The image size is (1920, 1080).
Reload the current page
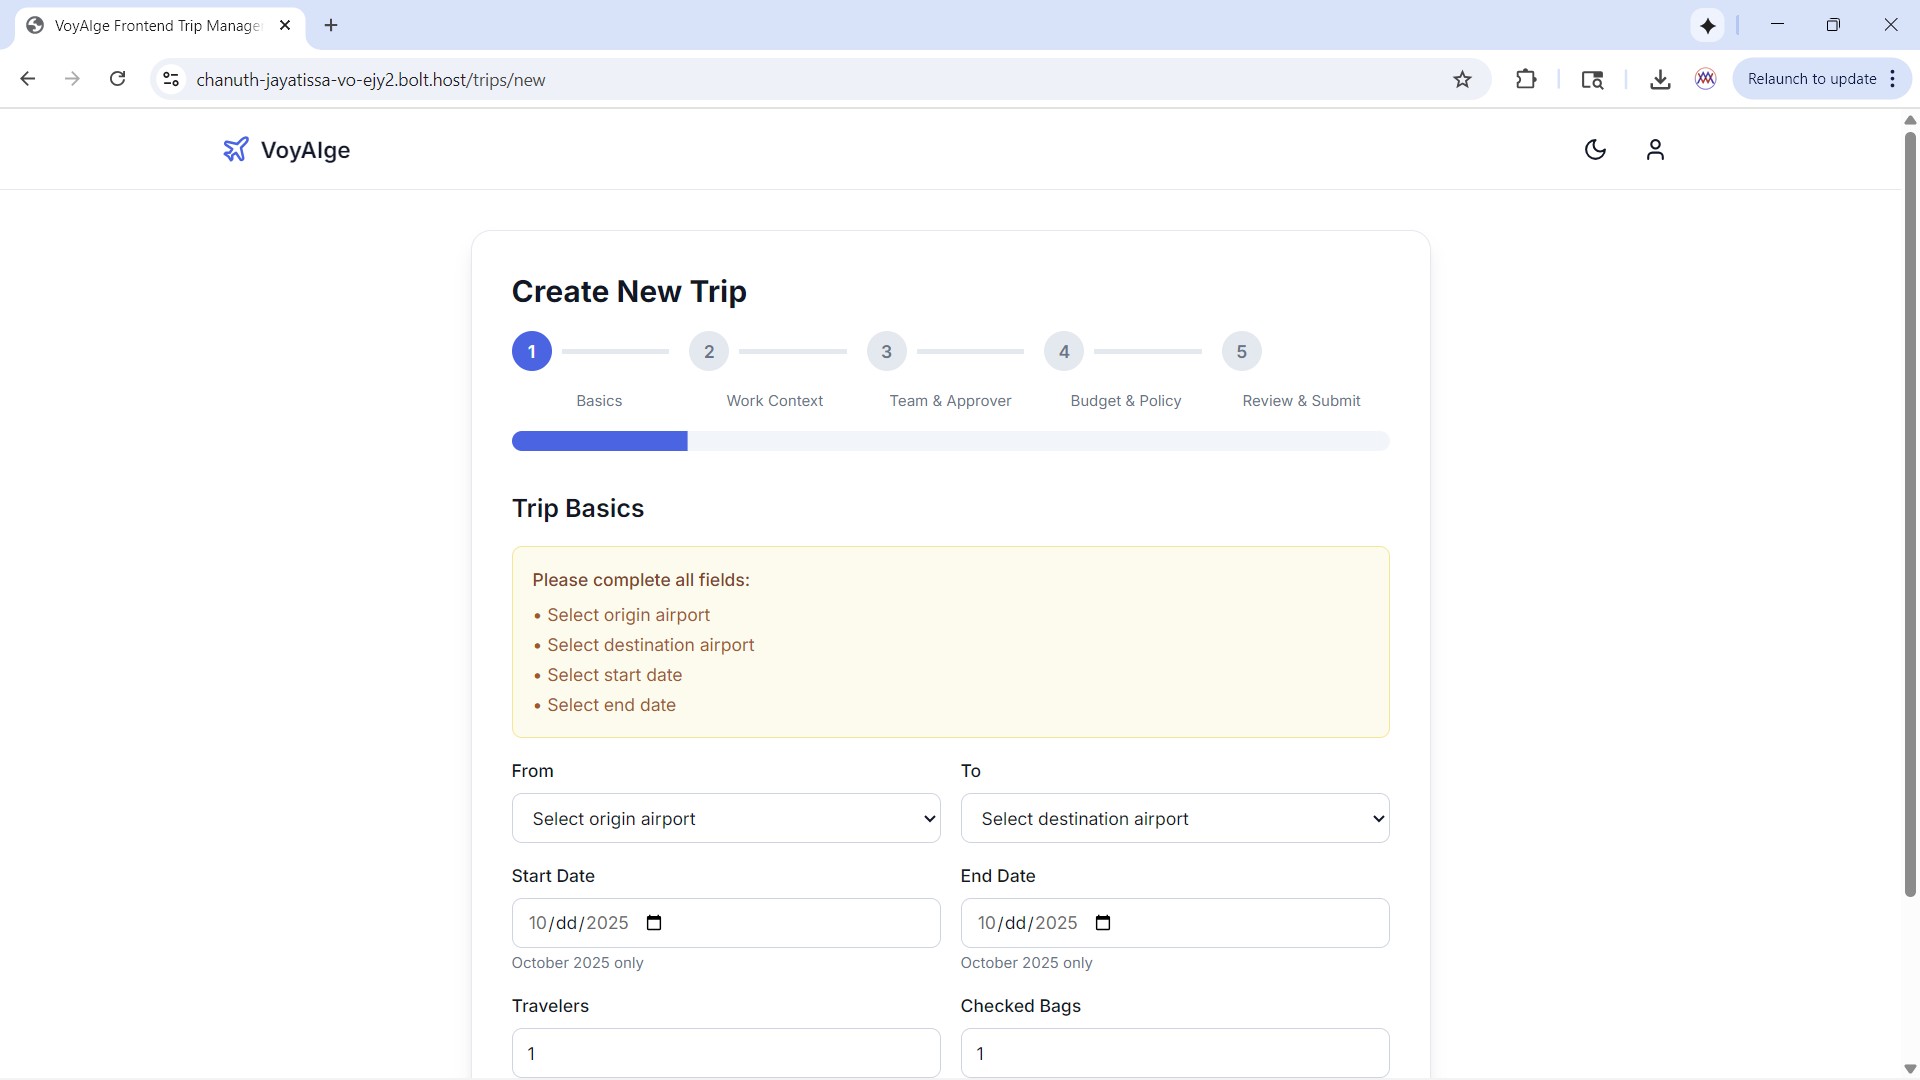[x=117, y=79]
